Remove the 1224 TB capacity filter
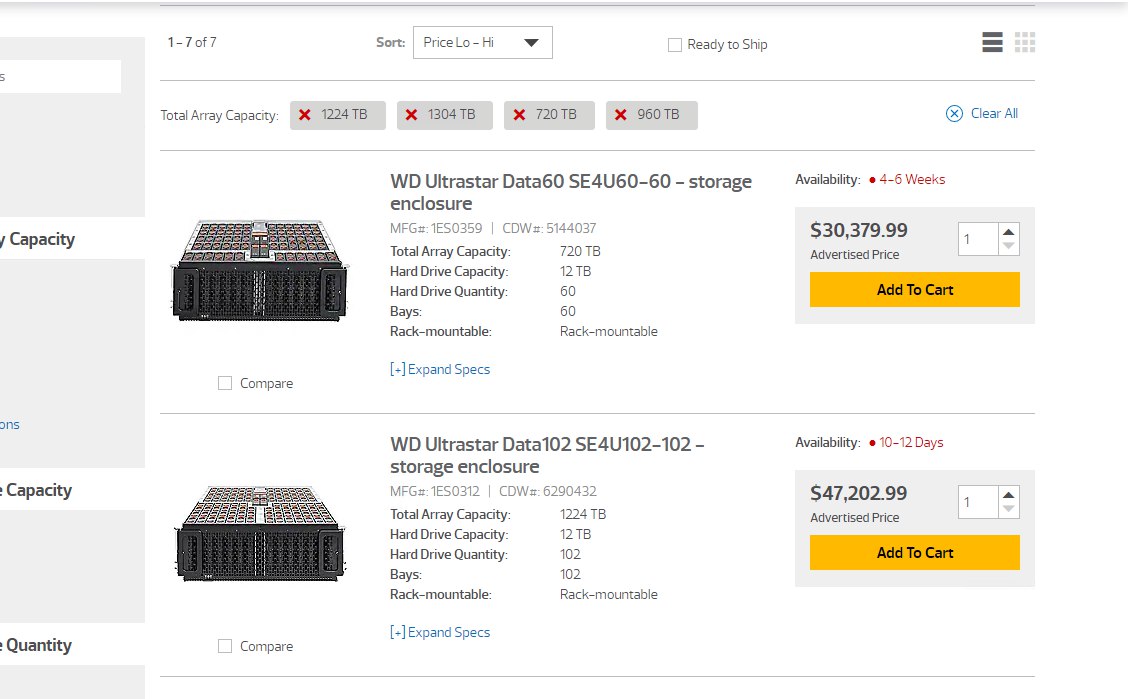 305,115
